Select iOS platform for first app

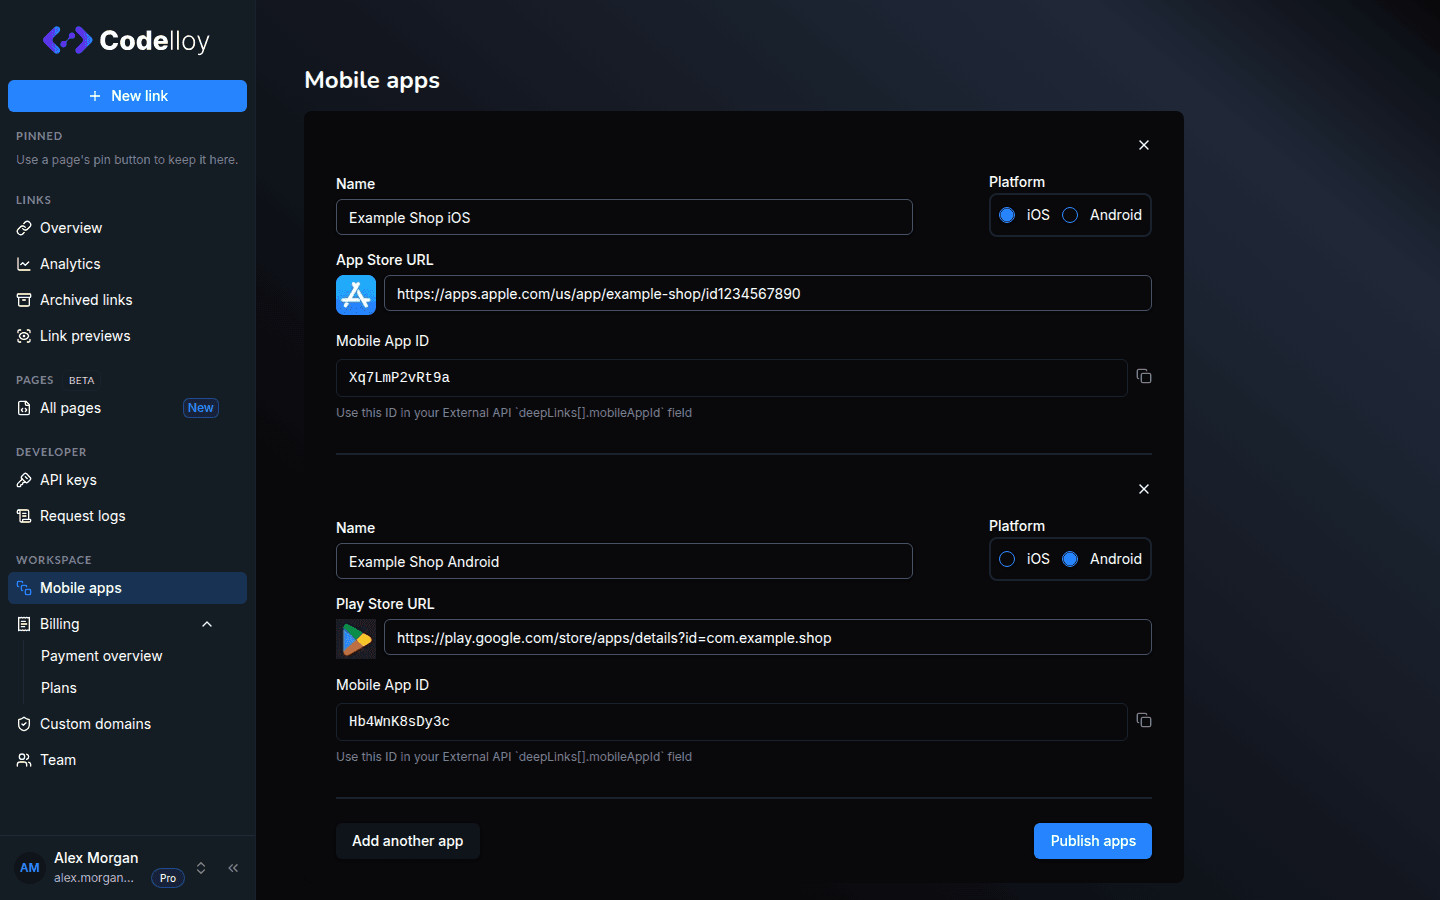1007,215
